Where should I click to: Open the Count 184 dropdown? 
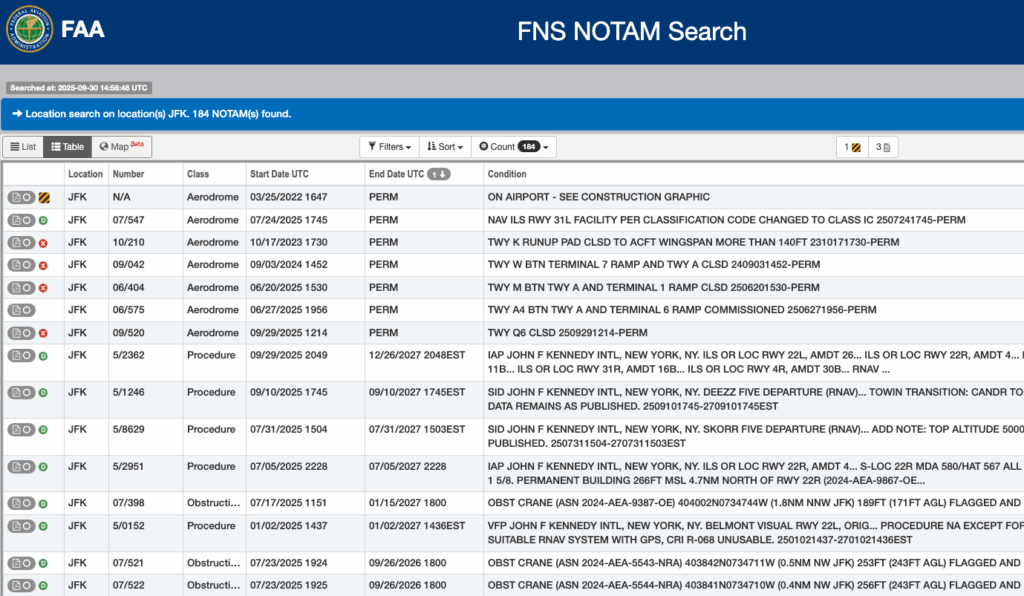click(x=512, y=146)
